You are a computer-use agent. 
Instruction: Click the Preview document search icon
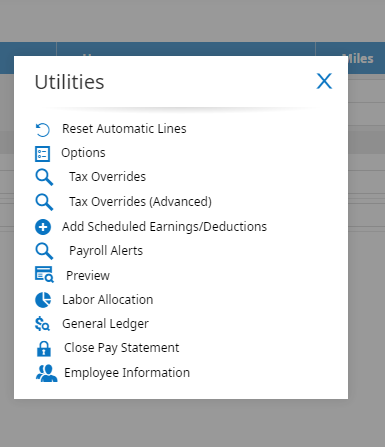[44, 274]
